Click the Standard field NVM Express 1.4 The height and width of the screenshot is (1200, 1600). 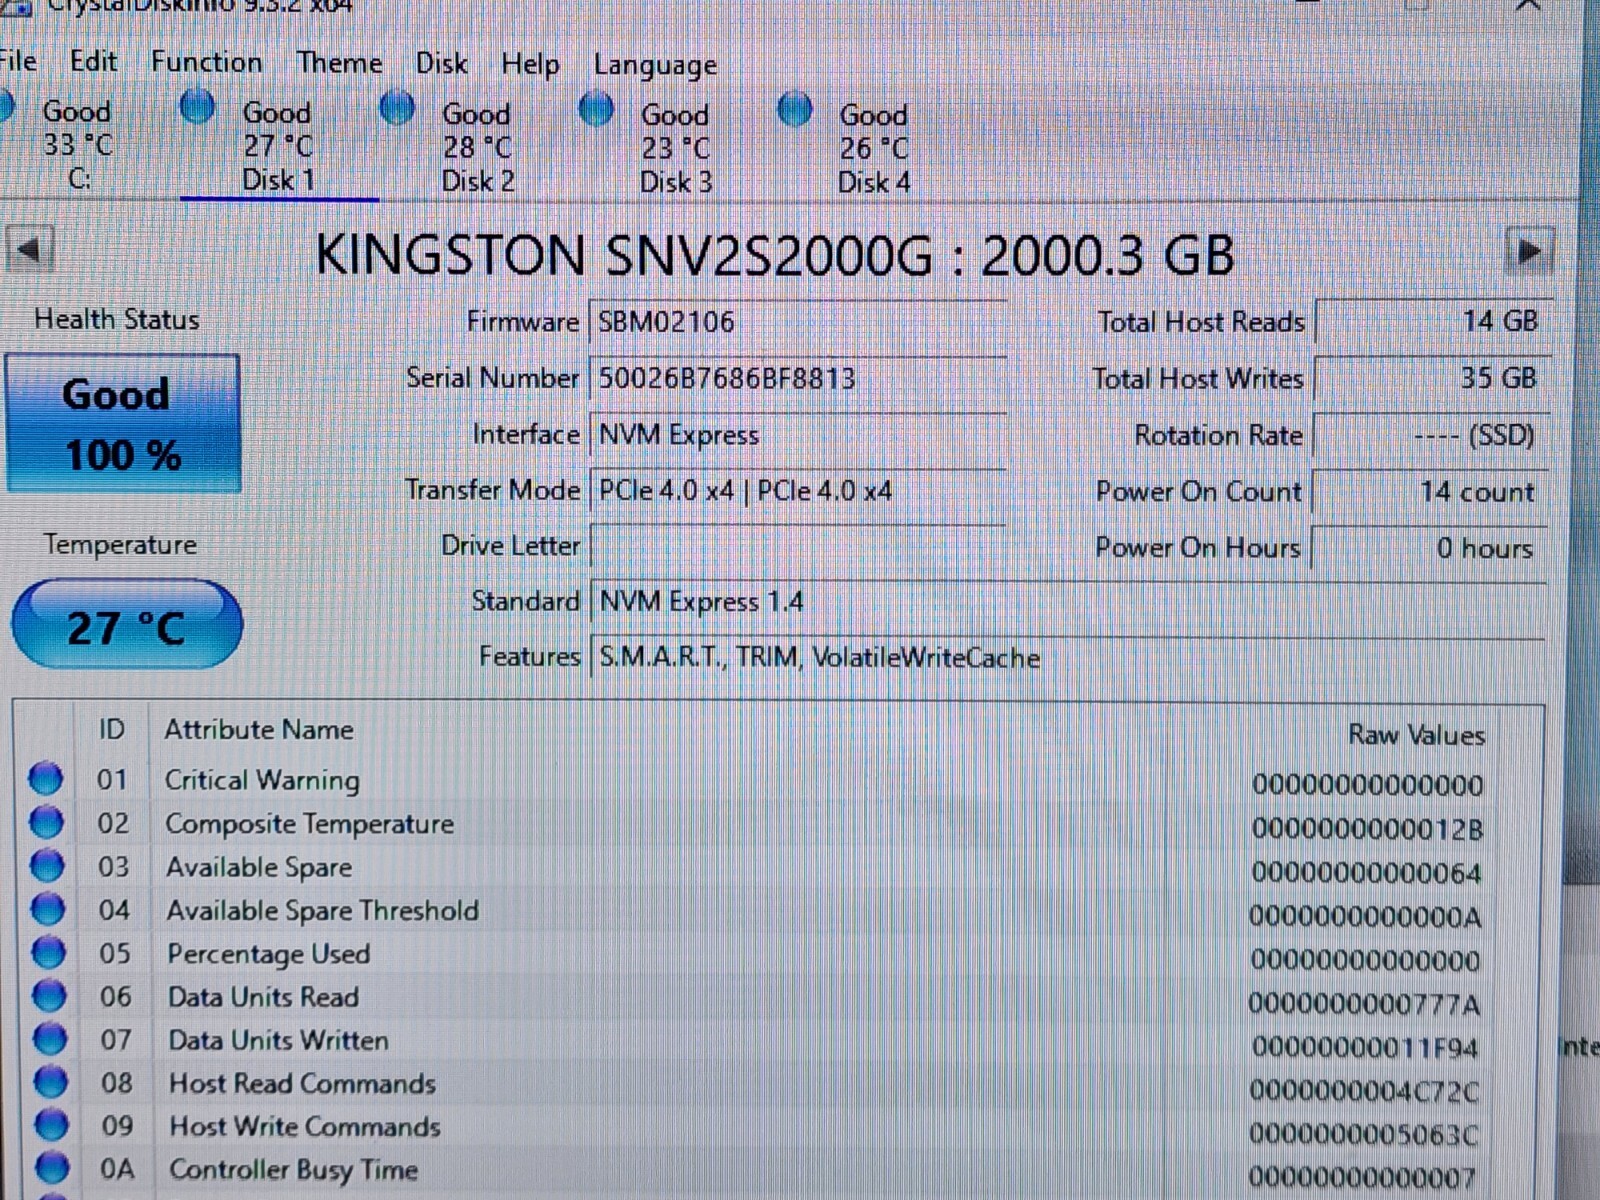click(x=1067, y=602)
